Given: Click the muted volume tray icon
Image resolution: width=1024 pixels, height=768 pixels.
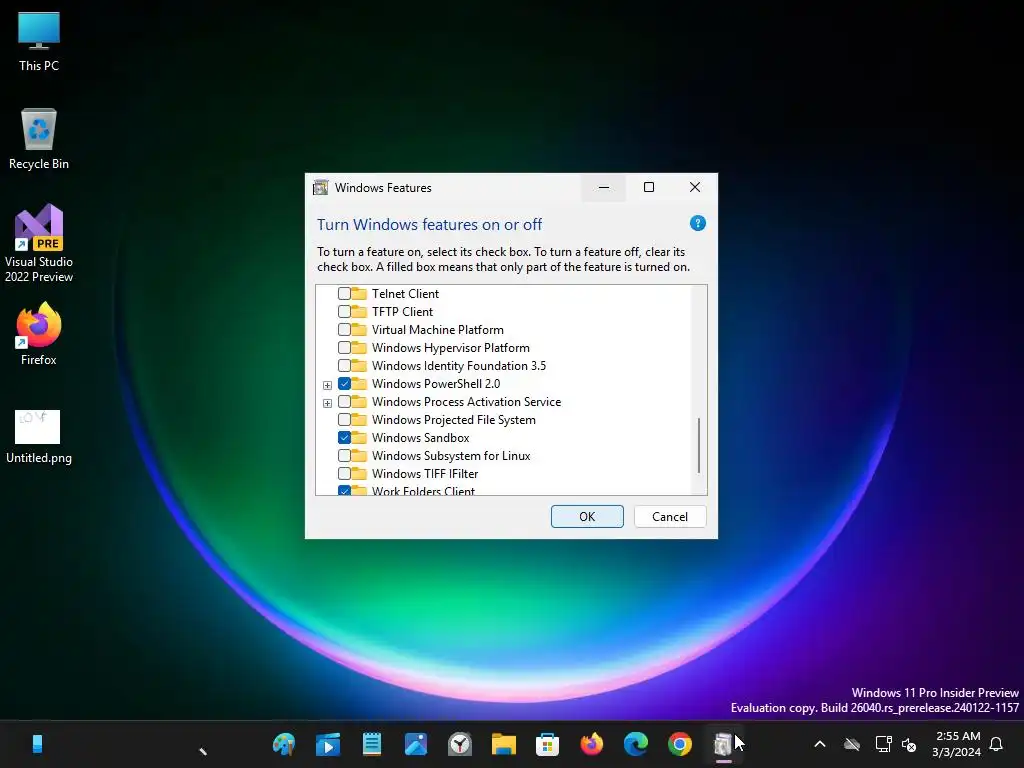Looking at the screenshot, I should [909, 744].
